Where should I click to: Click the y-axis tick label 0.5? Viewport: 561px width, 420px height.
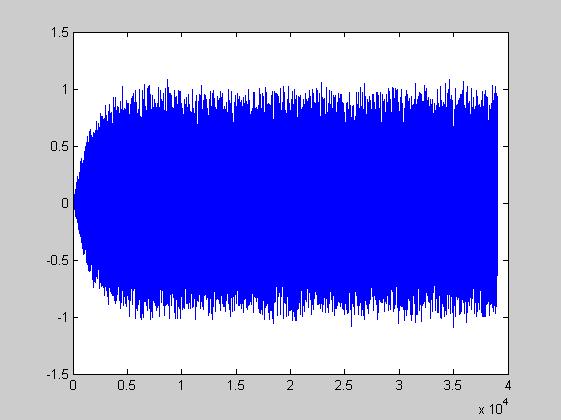tap(60, 146)
